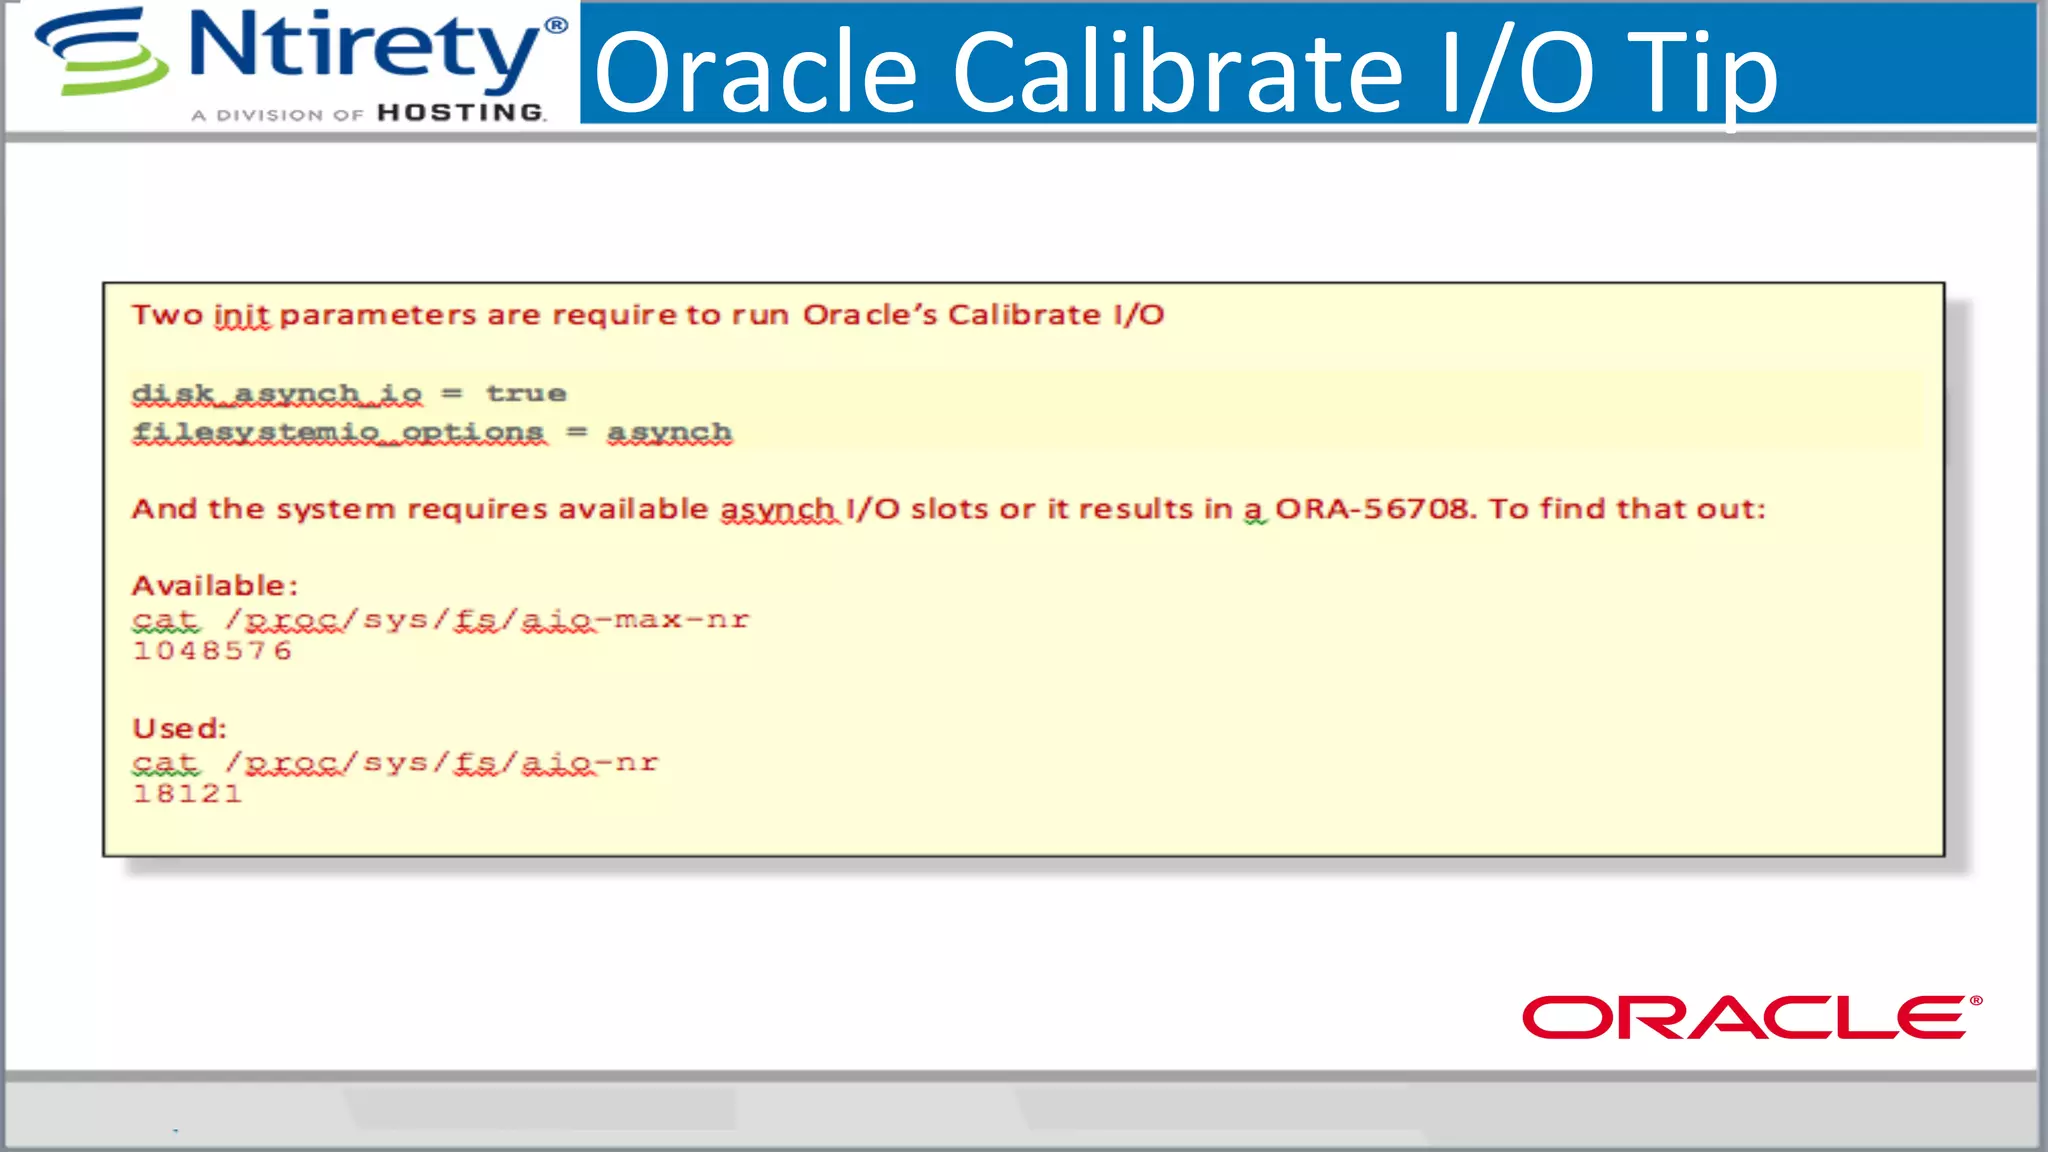The height and width of the screenshot is (1152, 2048).
Task: Select 'disk_asynch_io = true' line
Action: tap(349, 394)
